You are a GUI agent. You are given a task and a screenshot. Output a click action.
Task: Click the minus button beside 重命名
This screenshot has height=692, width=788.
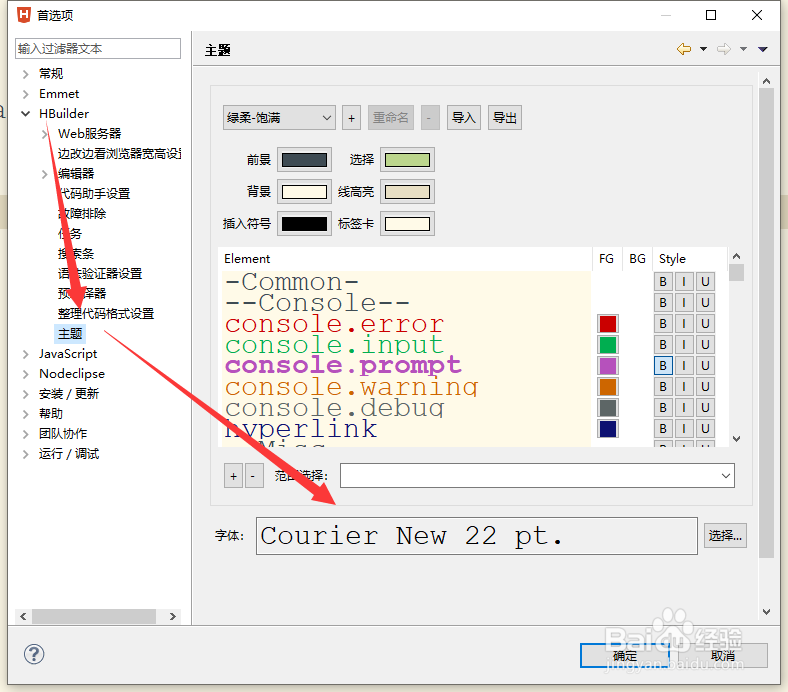[x=430, y=118]
